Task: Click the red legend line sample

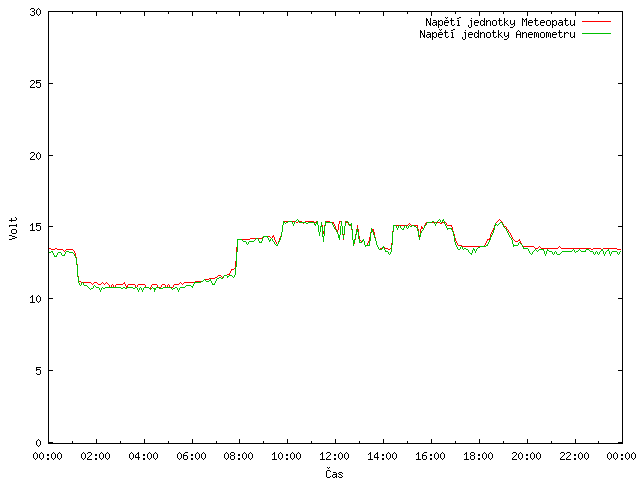Action: click(x=596, y=22)
